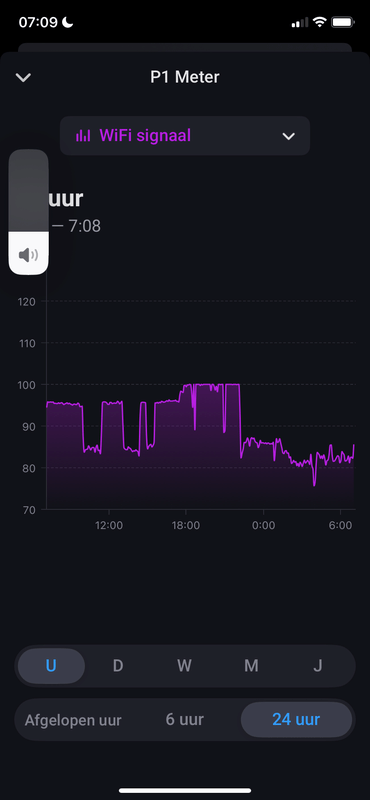Viewport: 370px width, 800px height.
Task: Tap the 70 label on the y-axis
Action: [x=29, y=510]
